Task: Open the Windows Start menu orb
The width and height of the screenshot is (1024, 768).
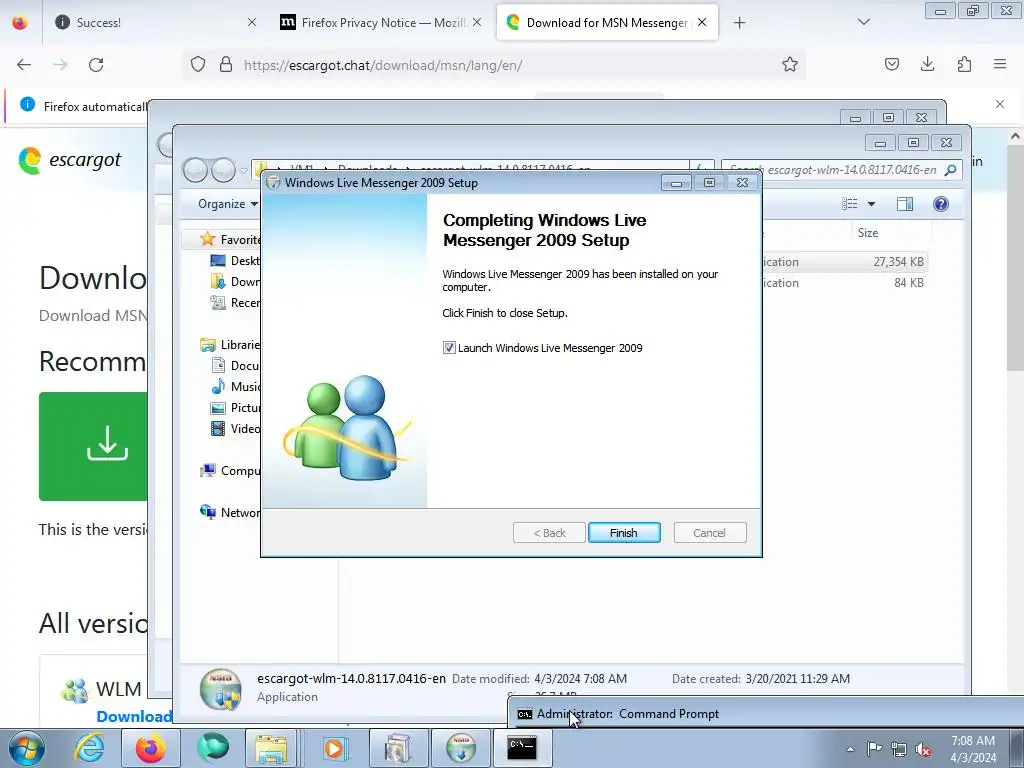Action: [x=26, y=748]
